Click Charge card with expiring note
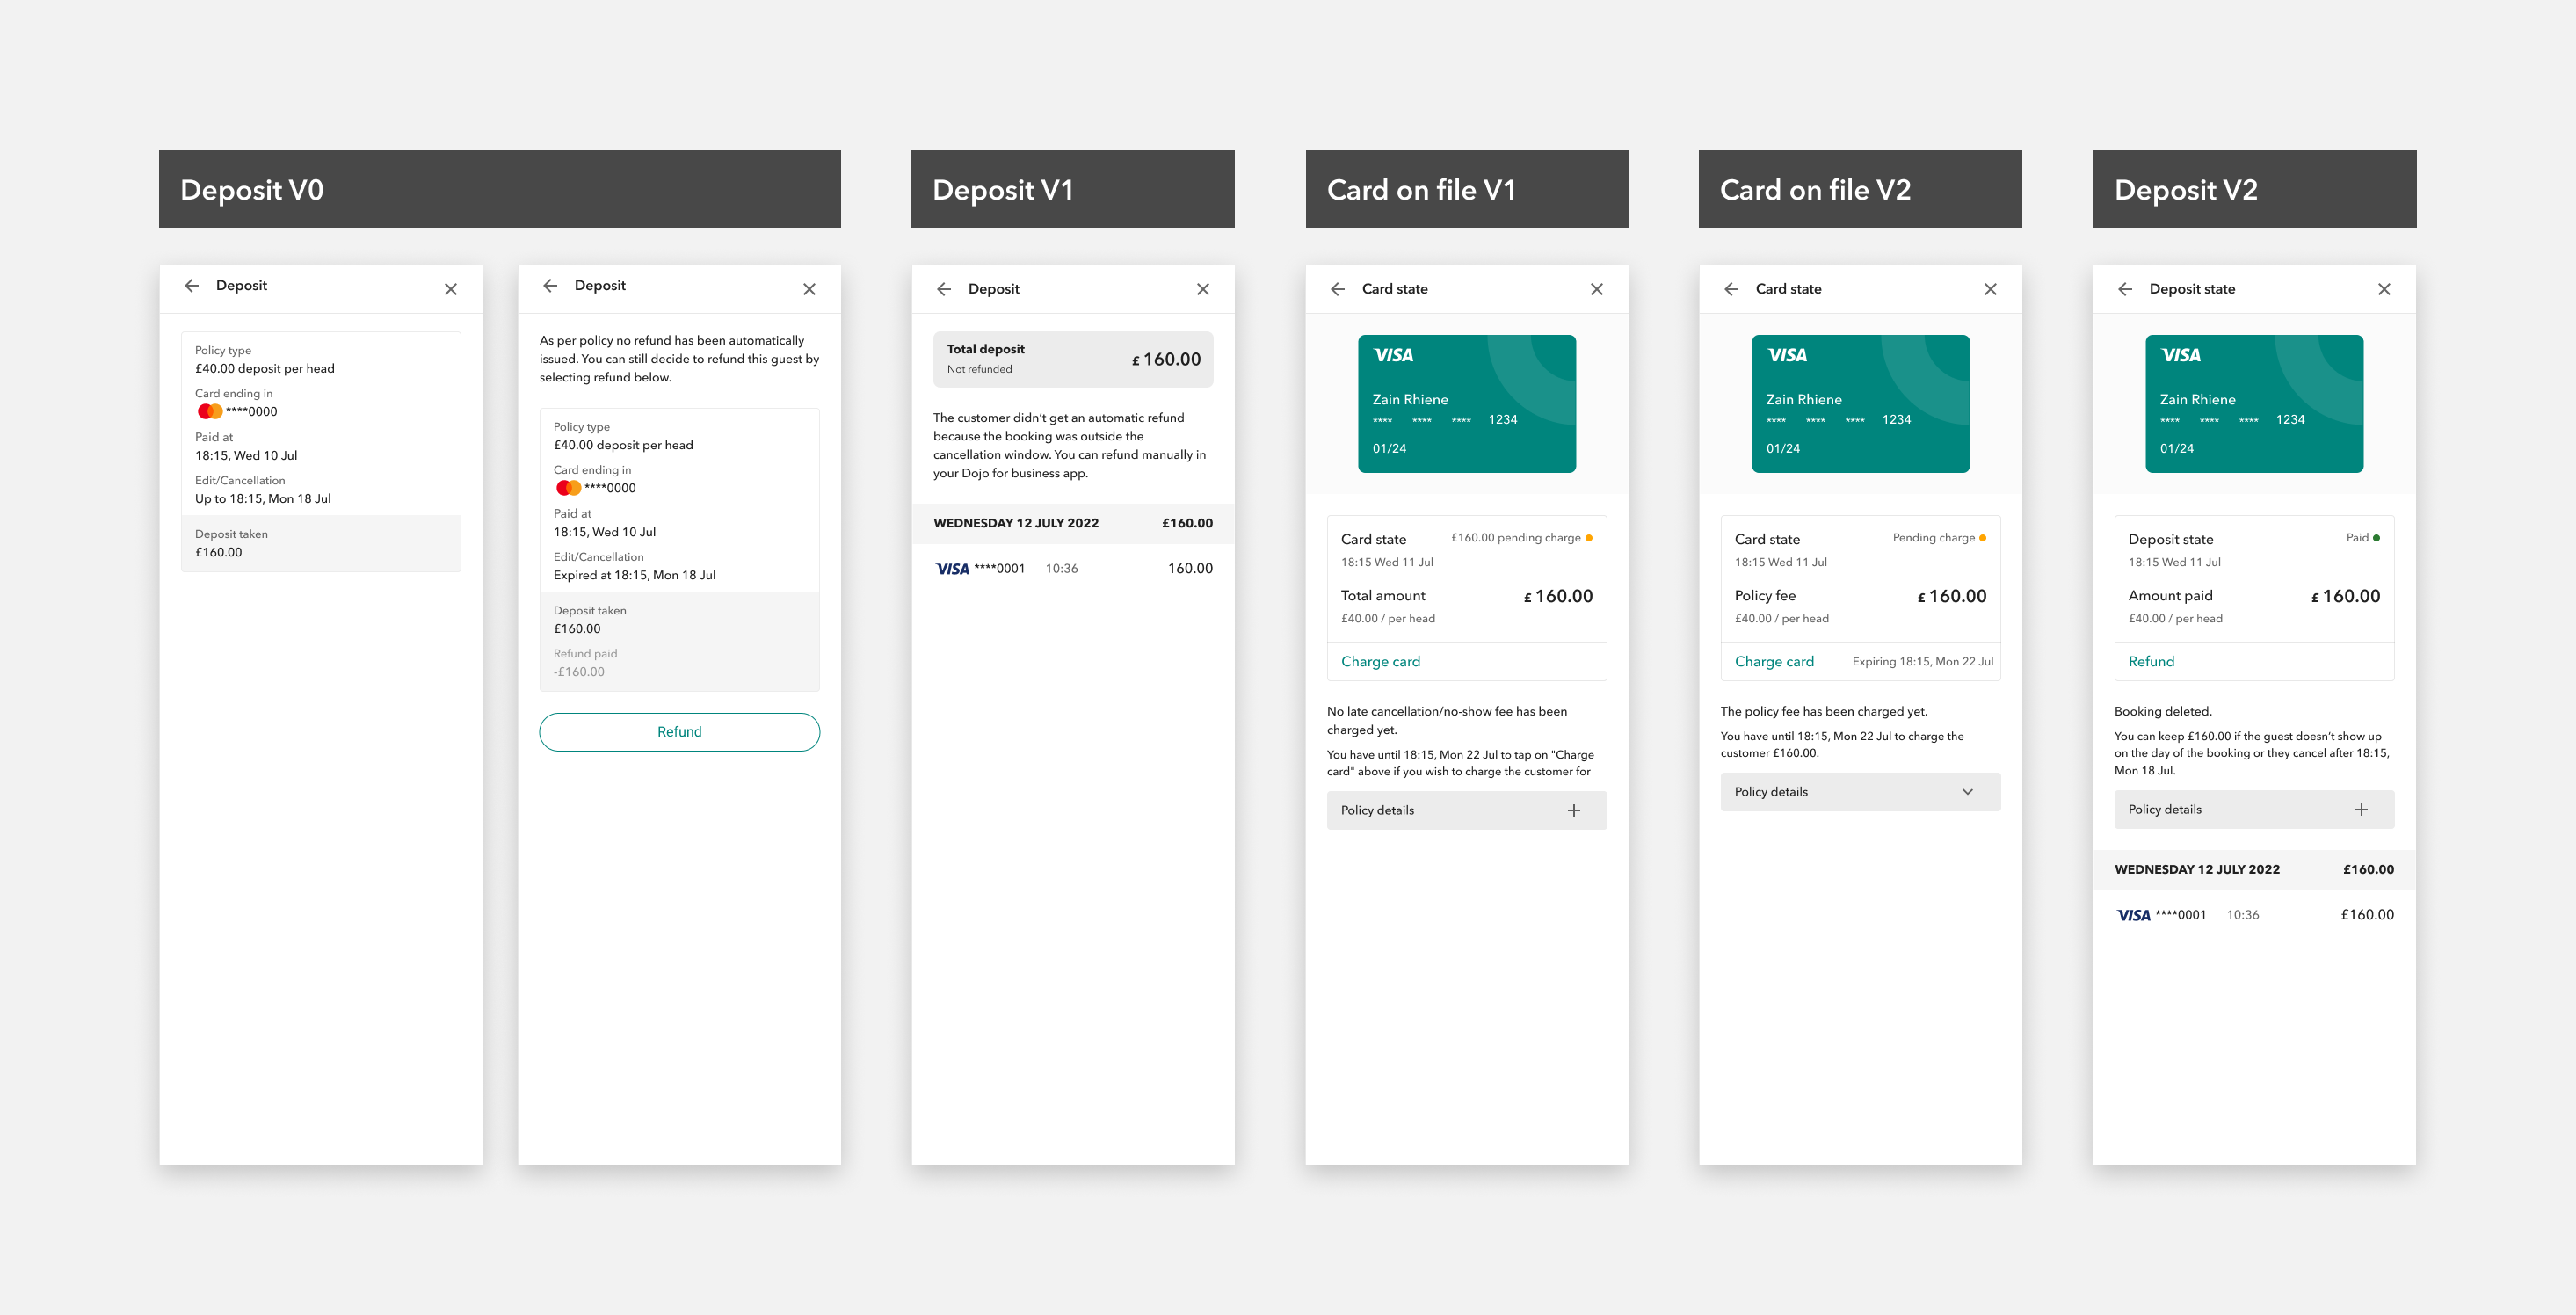Screen dimensions: 2576x1315 tap(1774, 661)
